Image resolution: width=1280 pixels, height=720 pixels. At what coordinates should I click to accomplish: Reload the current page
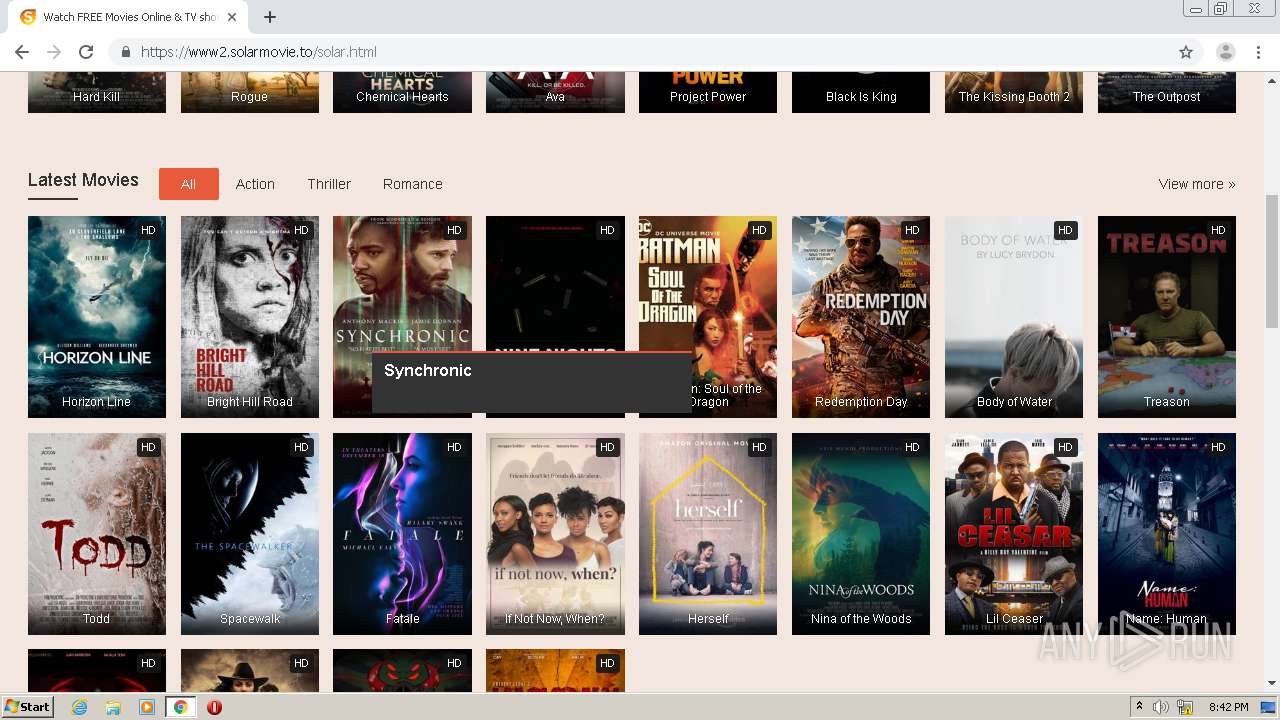(x=86, y=52)
